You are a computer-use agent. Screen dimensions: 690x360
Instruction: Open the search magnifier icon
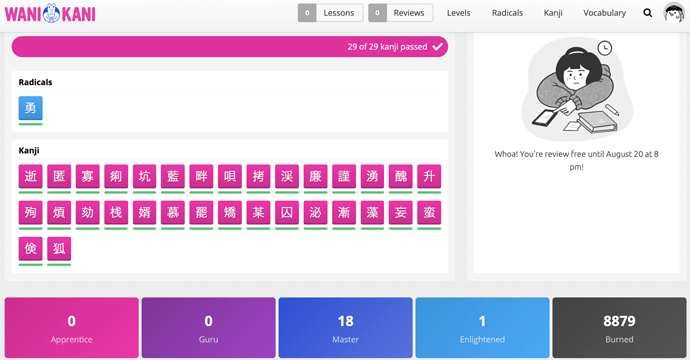[647, 13]
